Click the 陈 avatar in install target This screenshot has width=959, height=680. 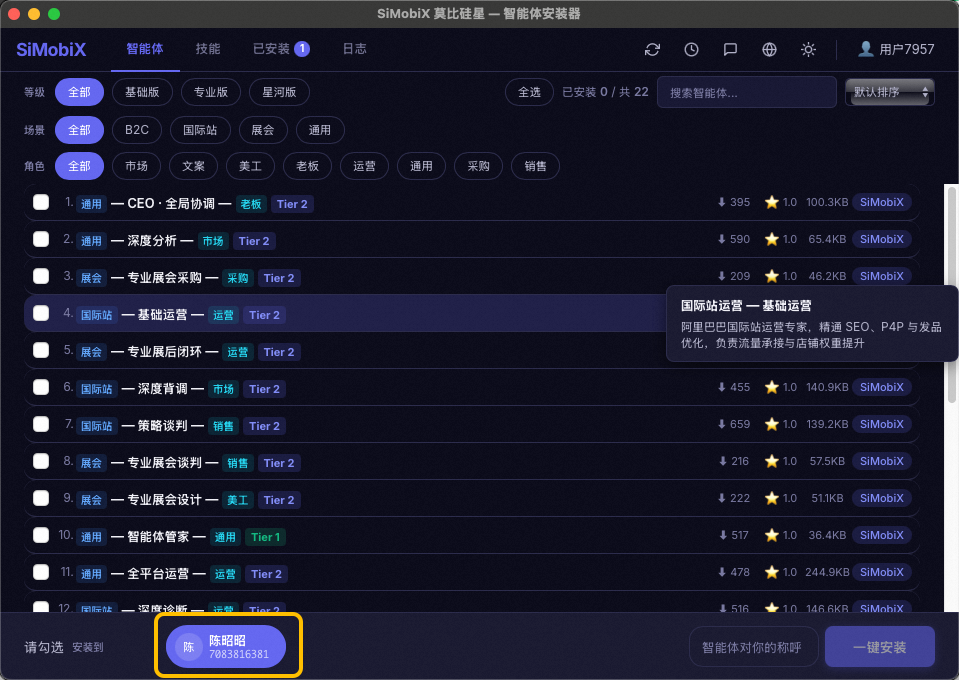188,647
